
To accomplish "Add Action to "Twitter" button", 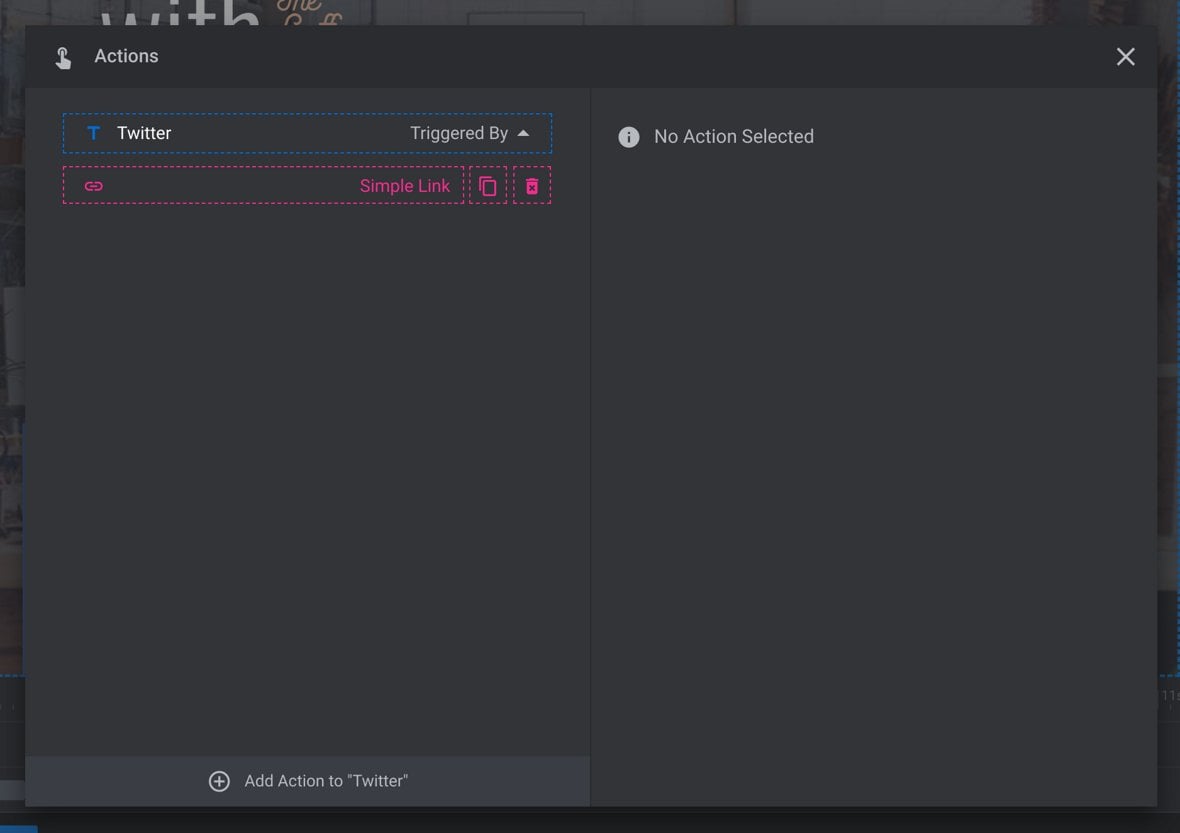I will [x=308, y=781].
